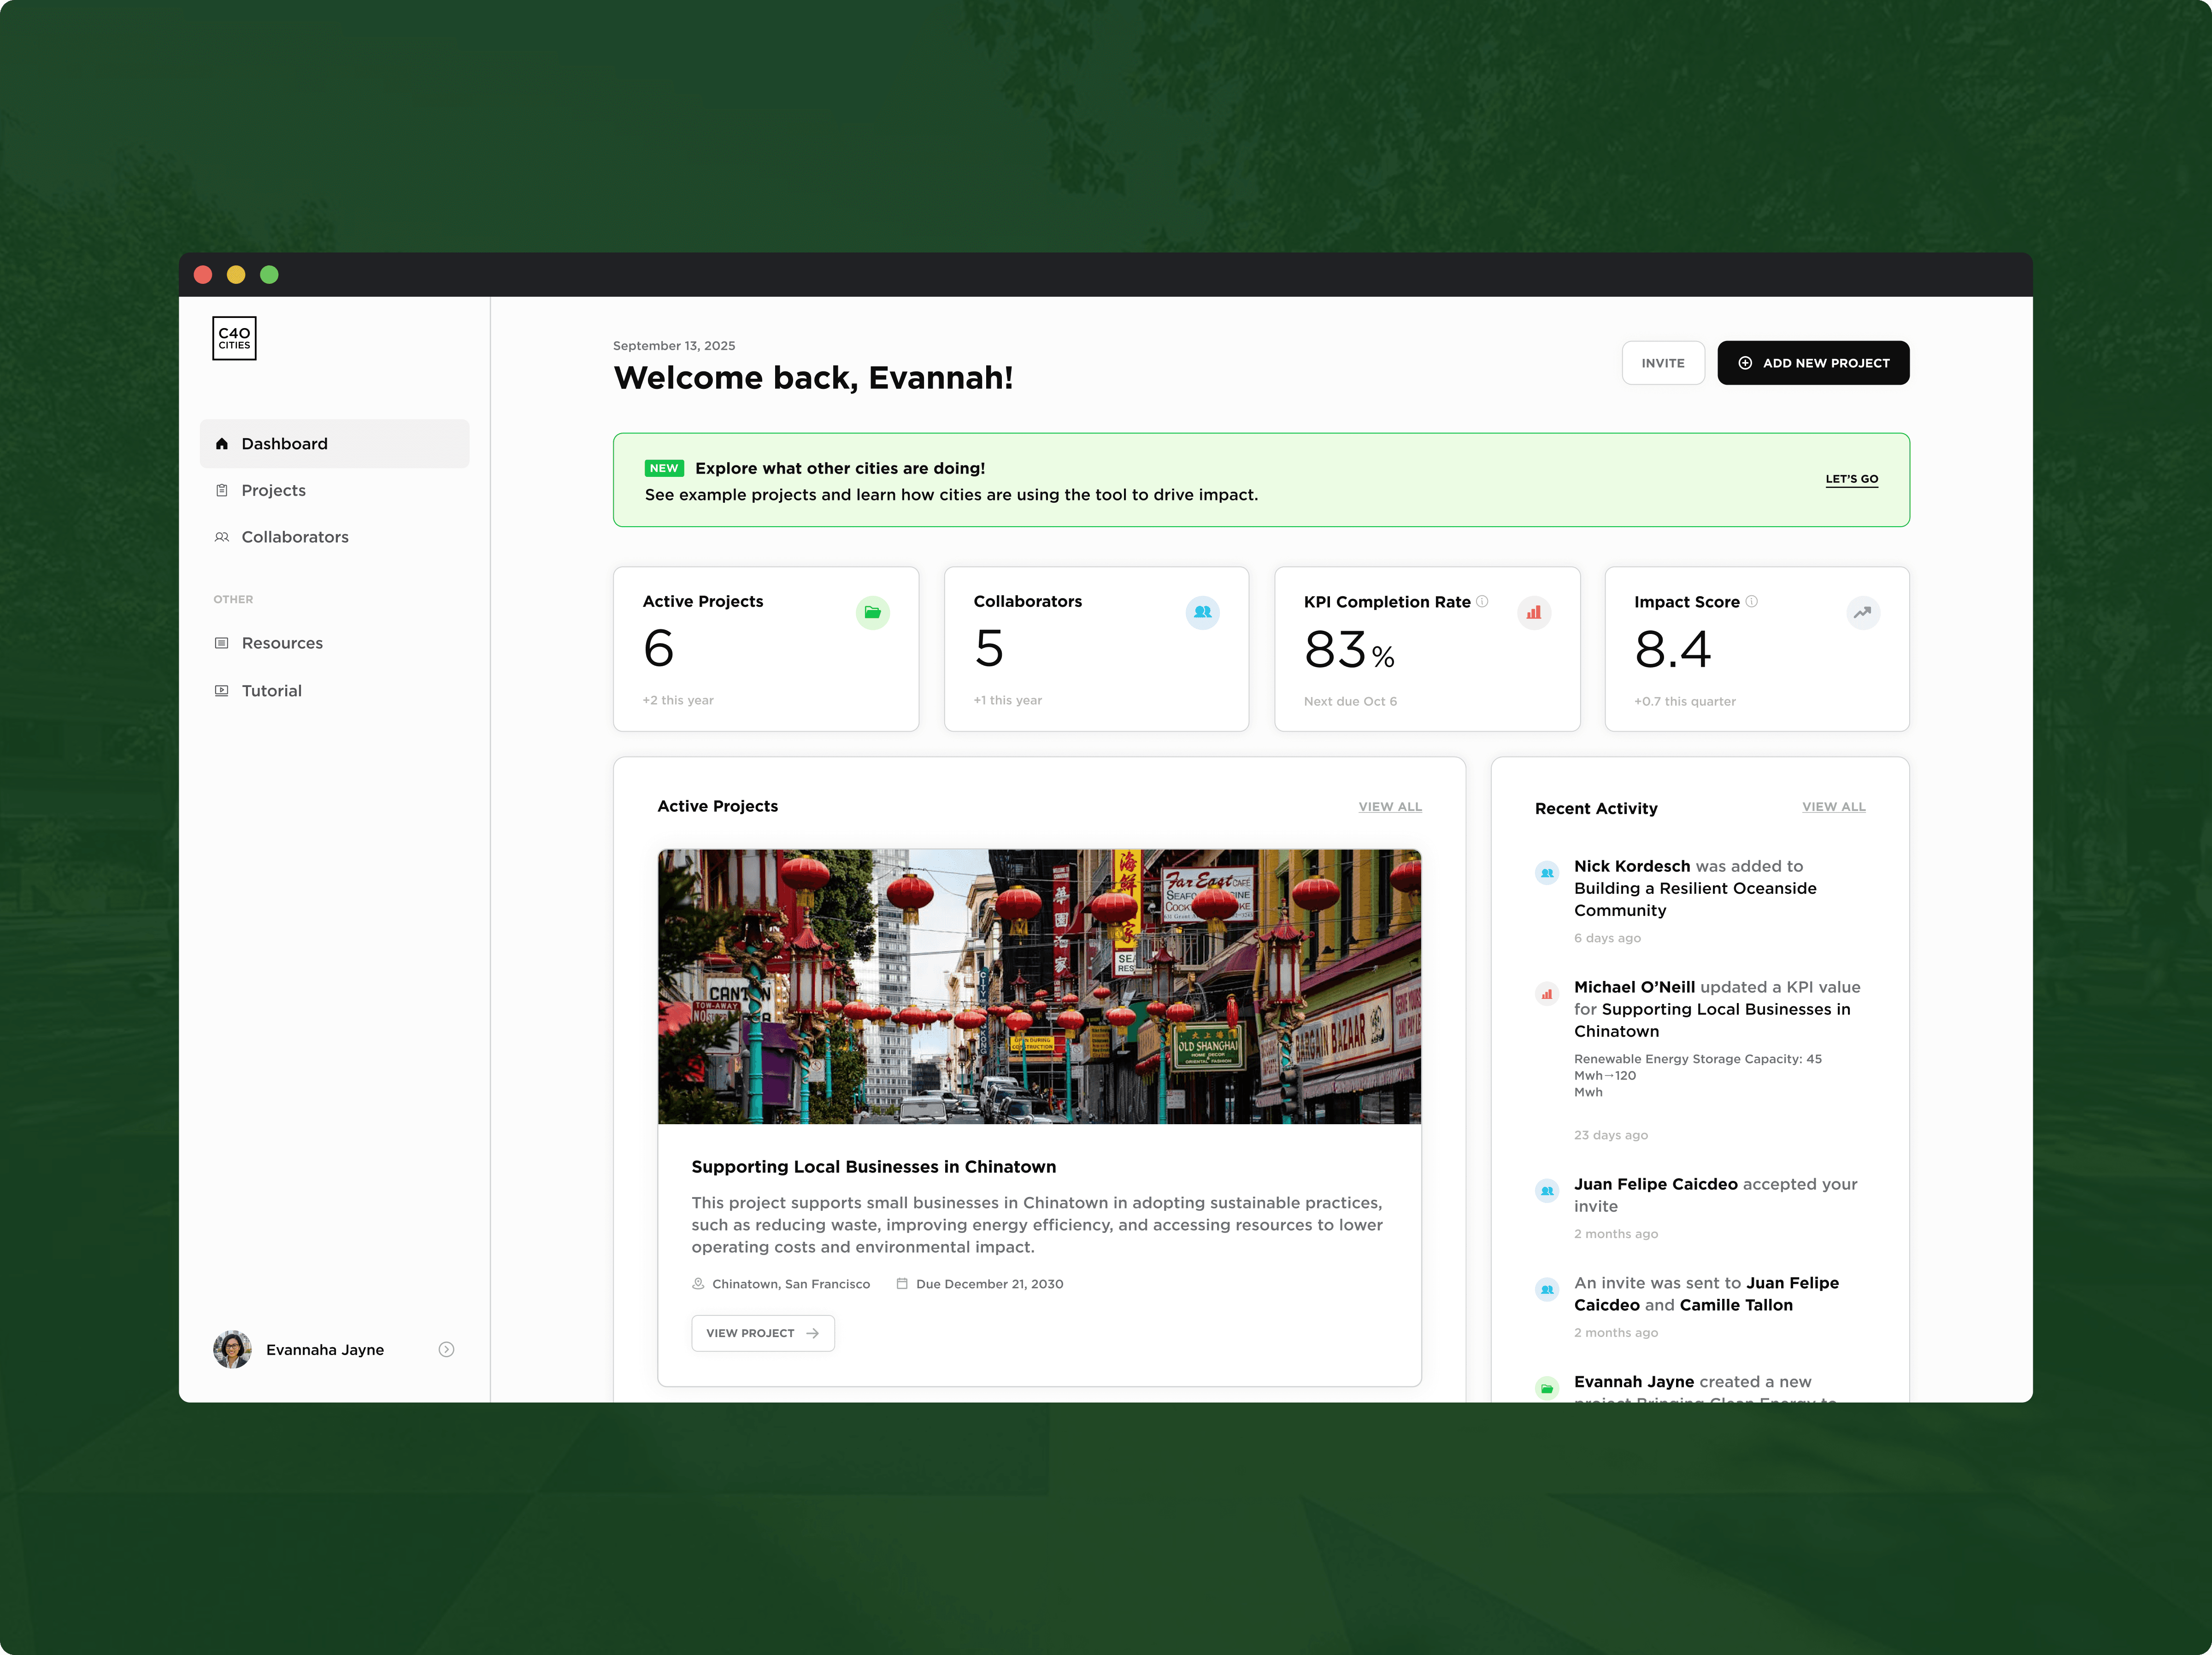
Task: Click the C40 Cities logo
Action: 234,338
